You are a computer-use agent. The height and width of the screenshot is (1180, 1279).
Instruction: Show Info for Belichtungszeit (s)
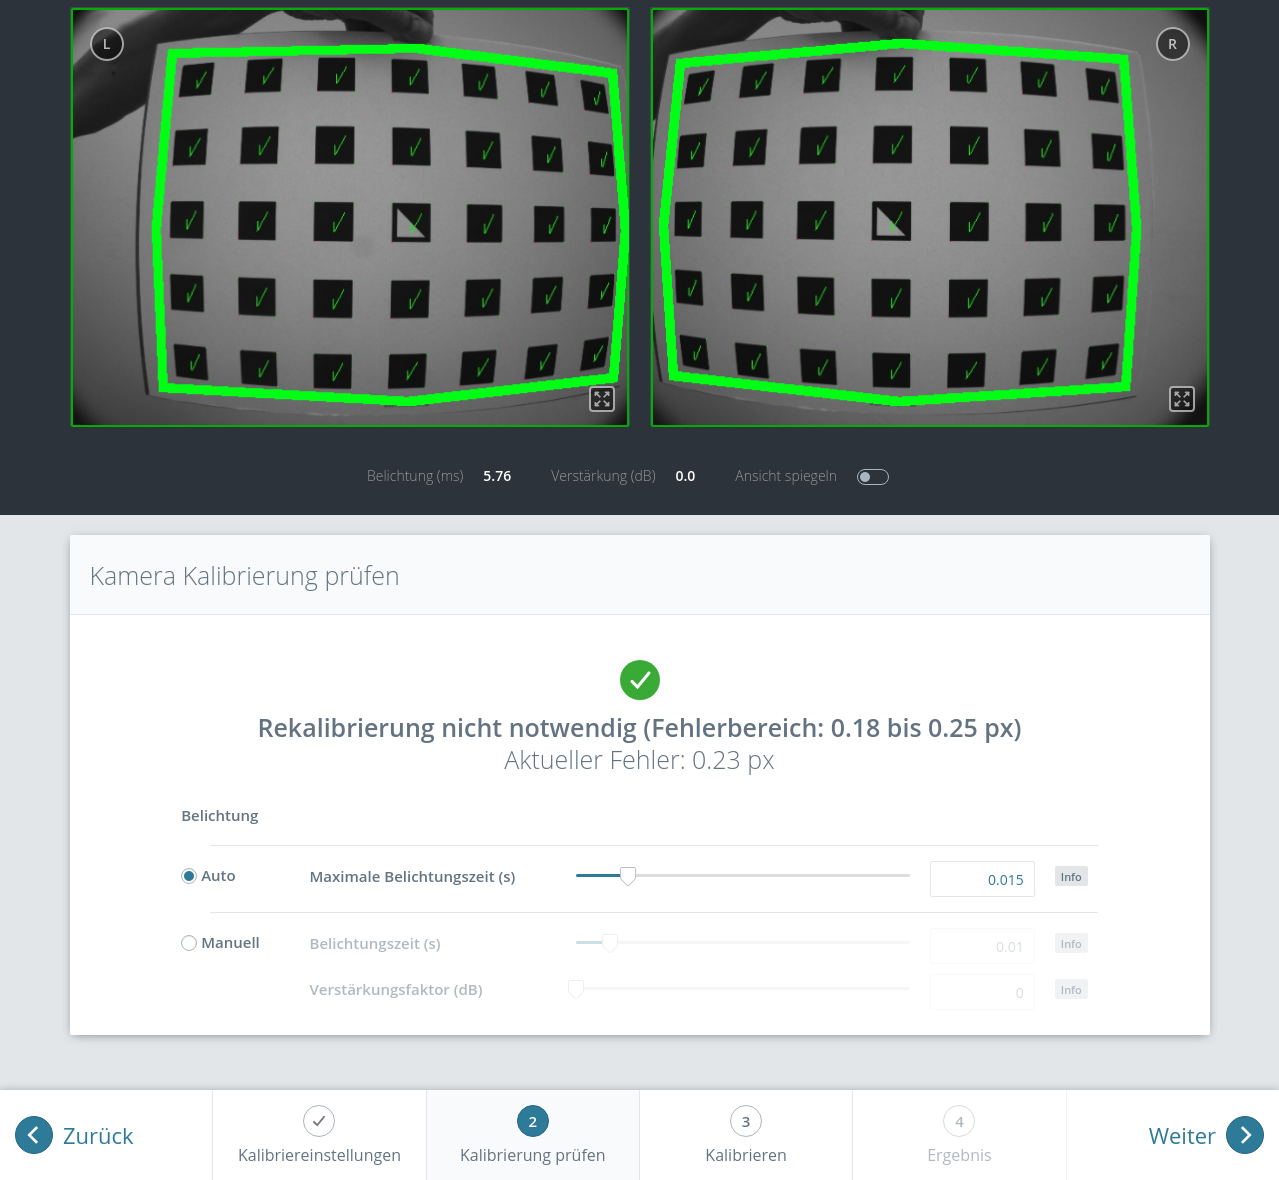click(x=1071, y=944)
